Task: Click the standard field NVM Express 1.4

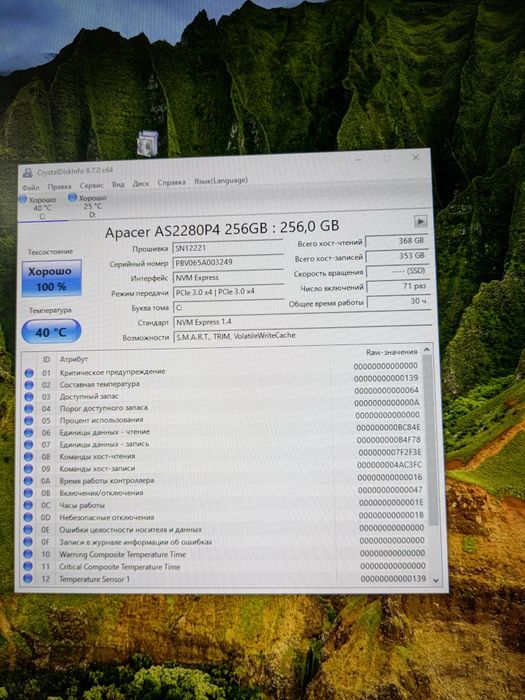Action: click(302, 321)
